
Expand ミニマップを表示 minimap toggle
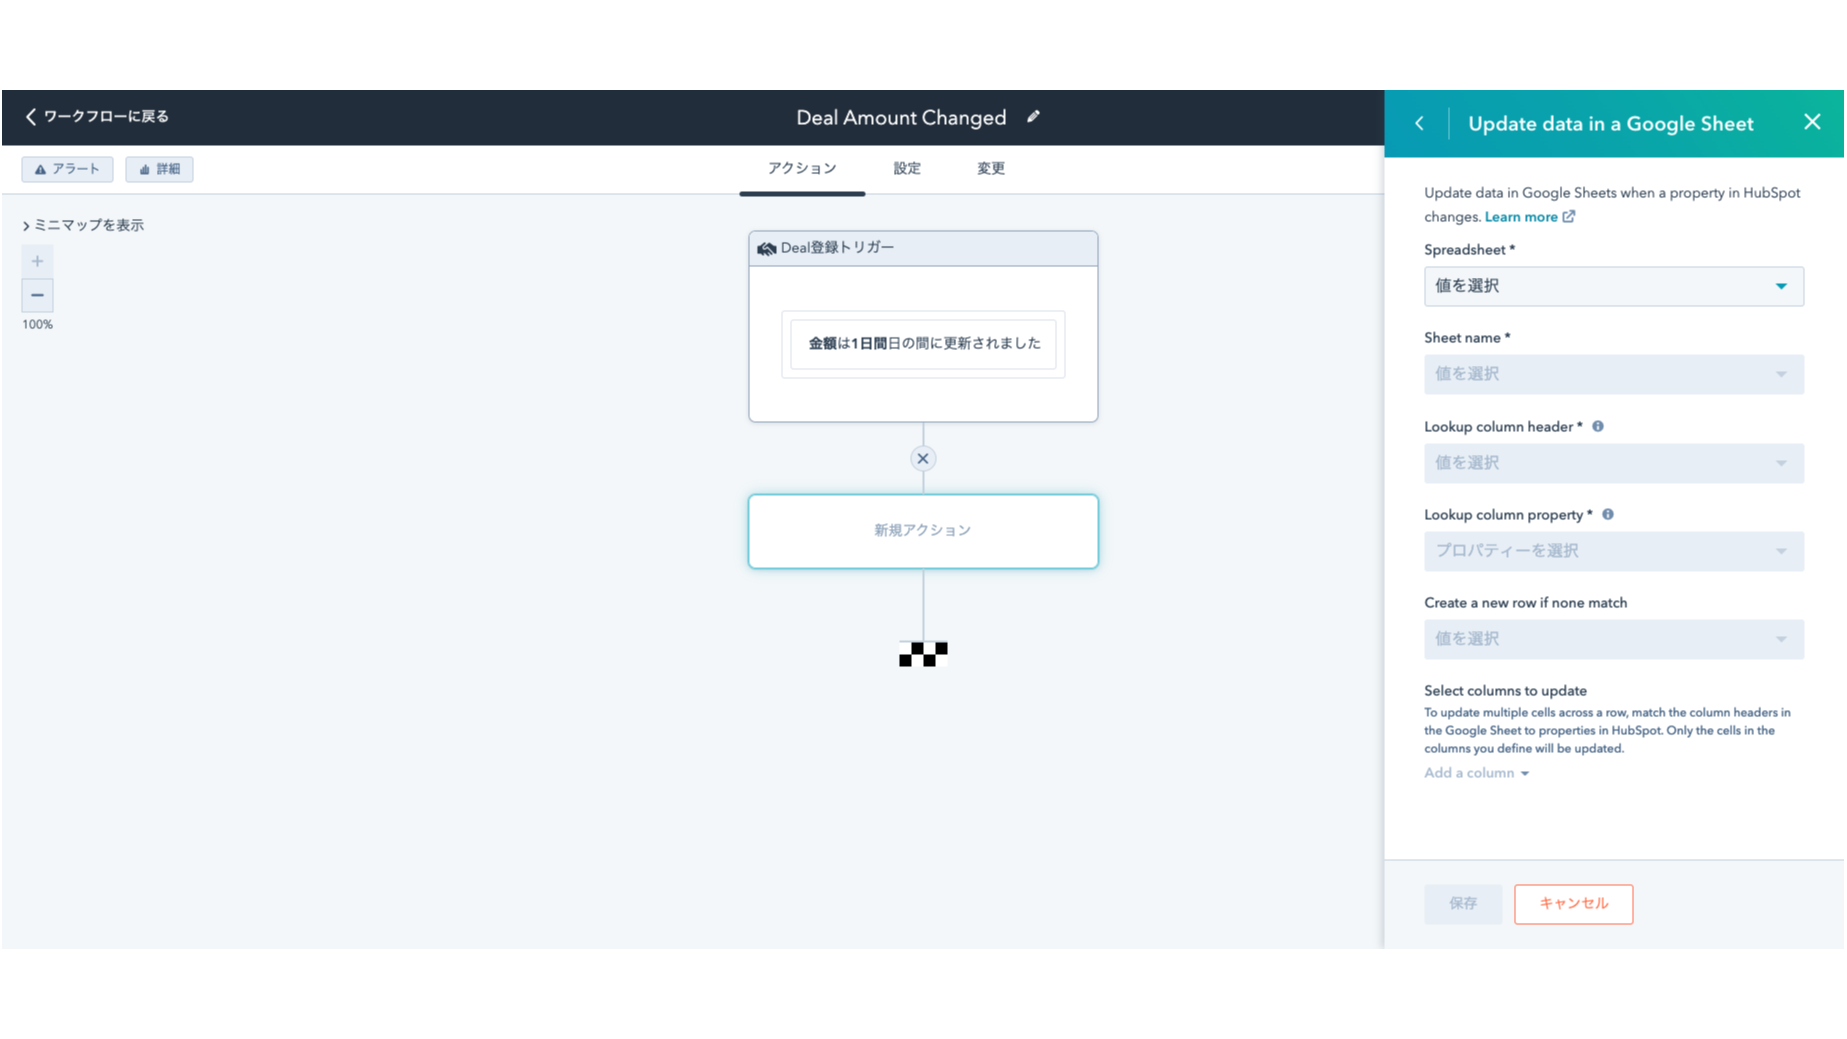[83, 225]
